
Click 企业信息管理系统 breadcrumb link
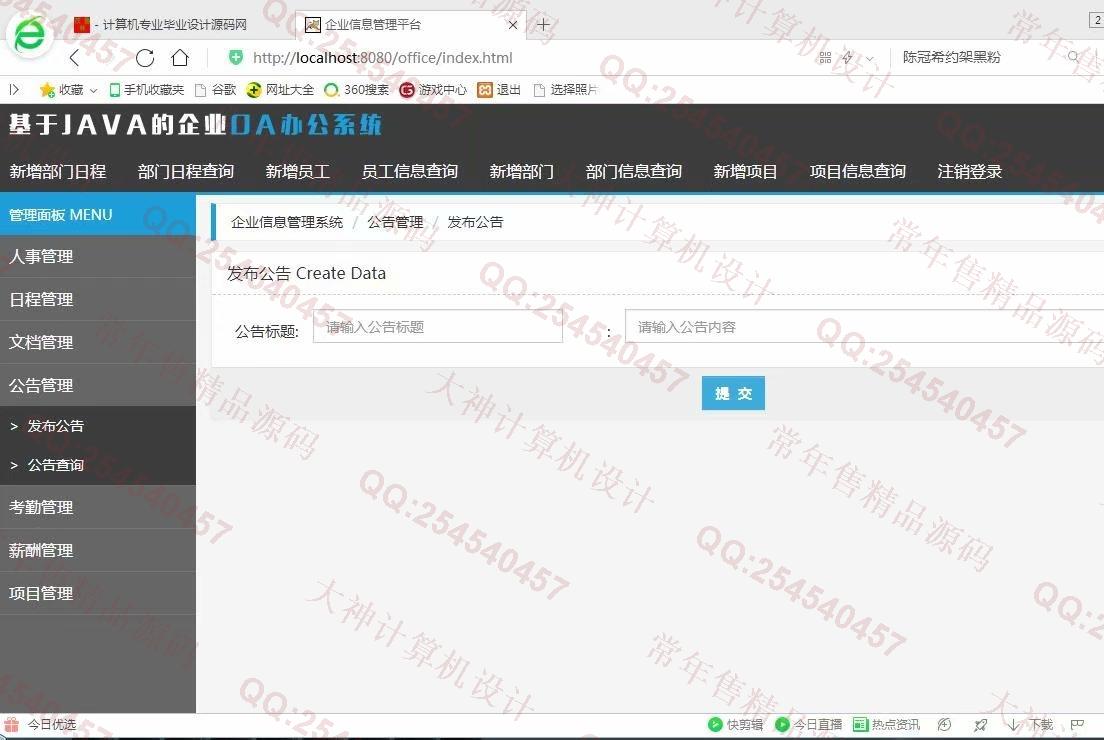pos(287,222)
